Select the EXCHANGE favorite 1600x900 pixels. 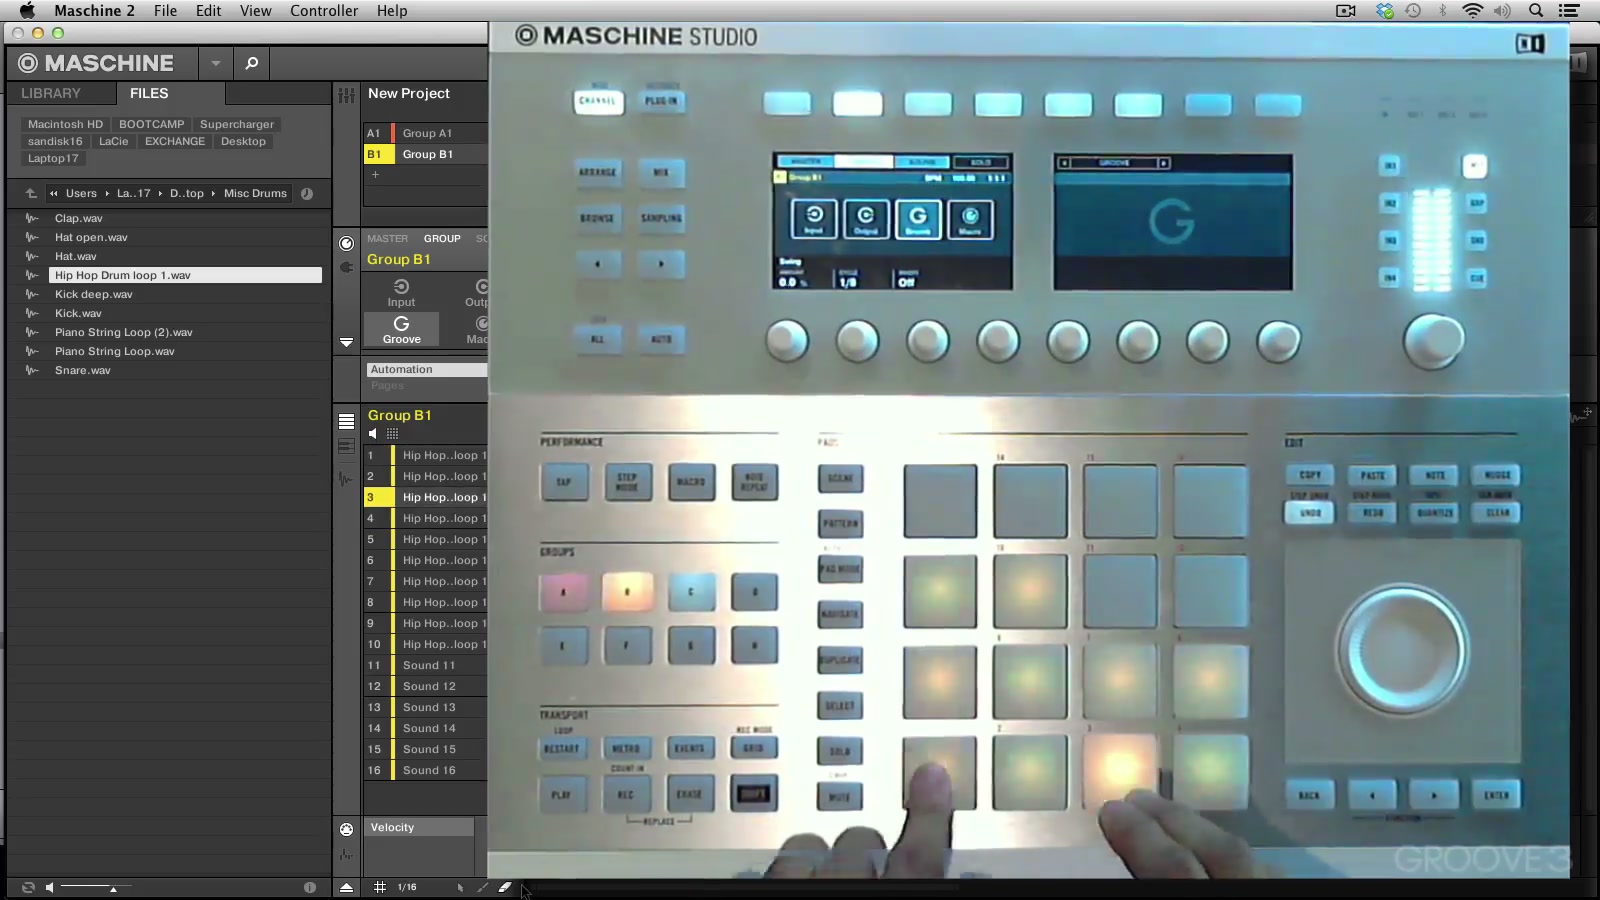click(175, 141)
